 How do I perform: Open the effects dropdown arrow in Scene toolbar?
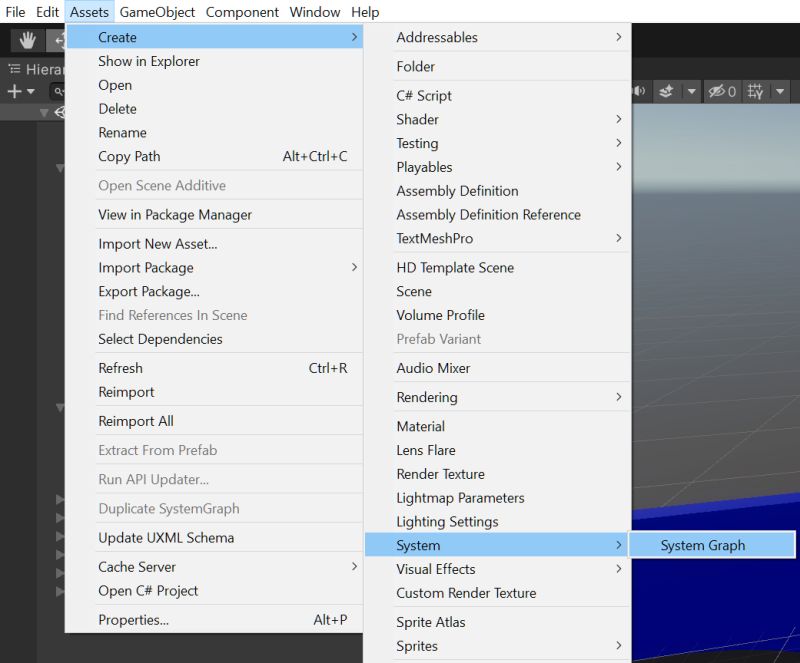point(692,90)
